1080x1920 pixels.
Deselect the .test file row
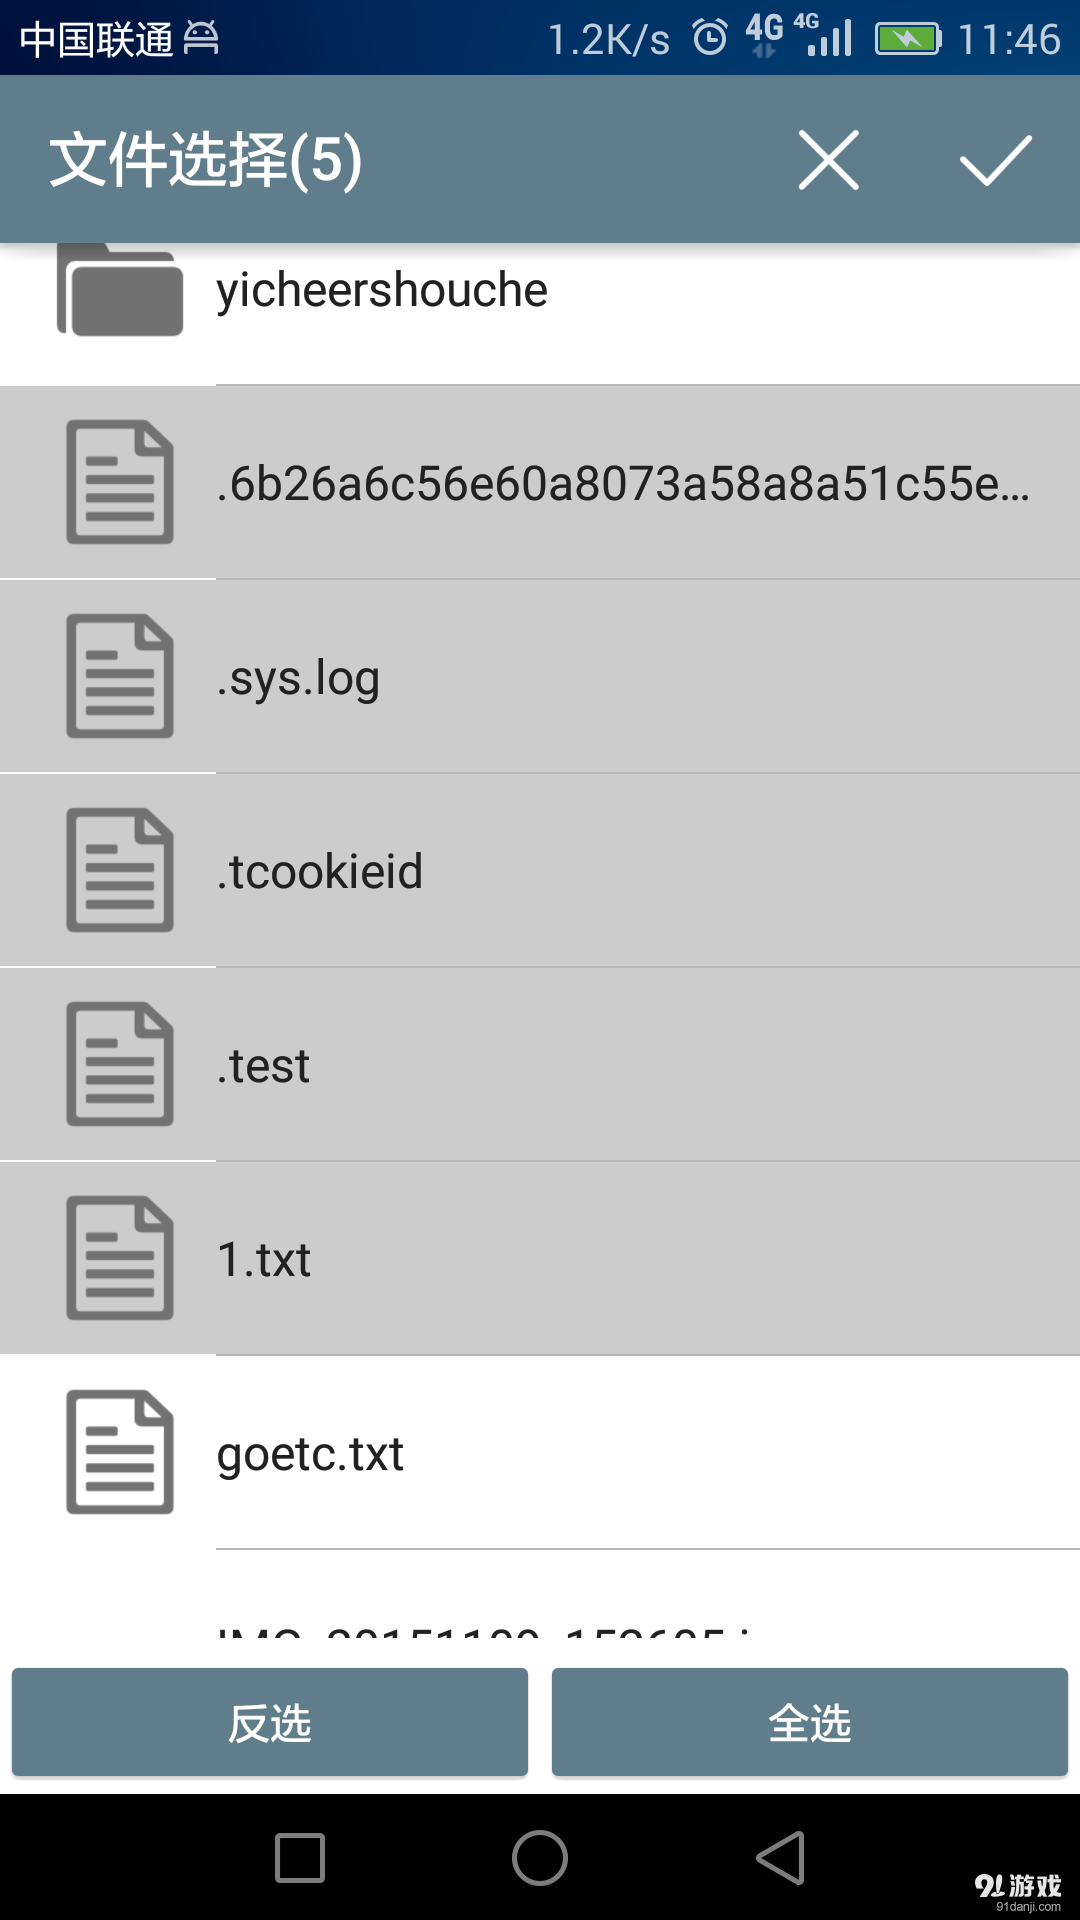pyautogui.click(x=600, y=1066)
